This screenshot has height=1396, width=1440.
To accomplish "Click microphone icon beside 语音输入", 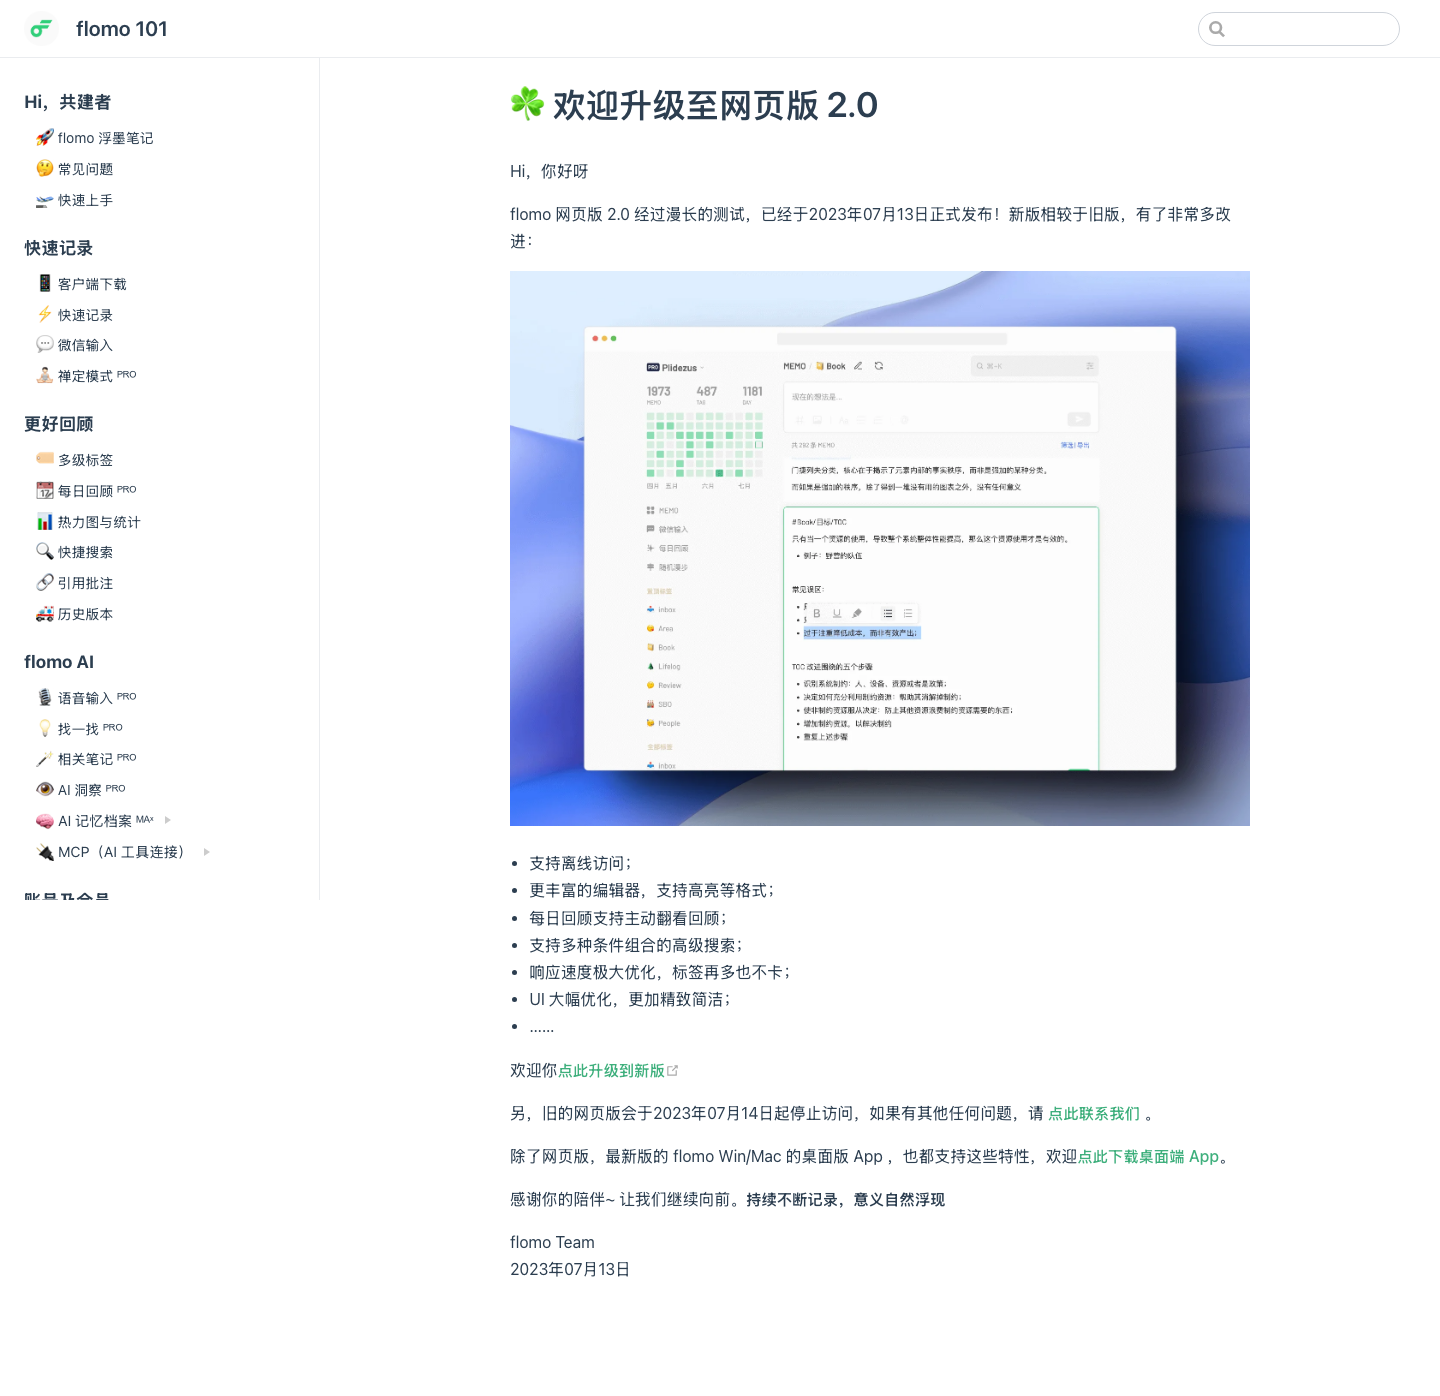I will click(x=45, y=698).
